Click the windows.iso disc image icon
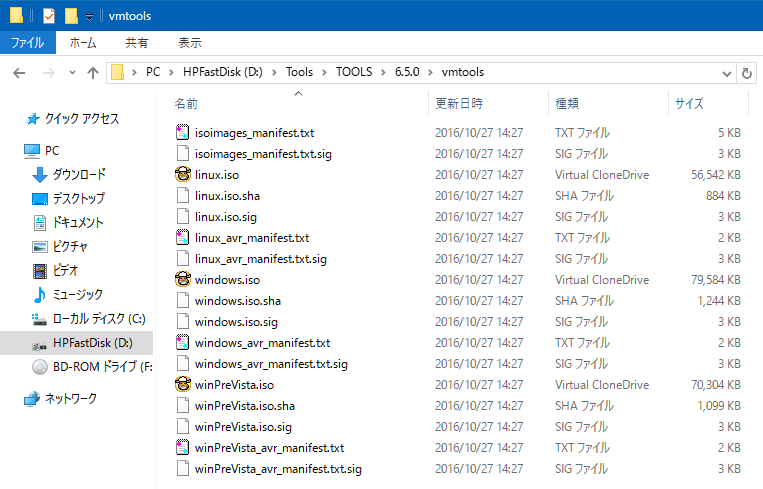763x489 pixels. (182, 279)
